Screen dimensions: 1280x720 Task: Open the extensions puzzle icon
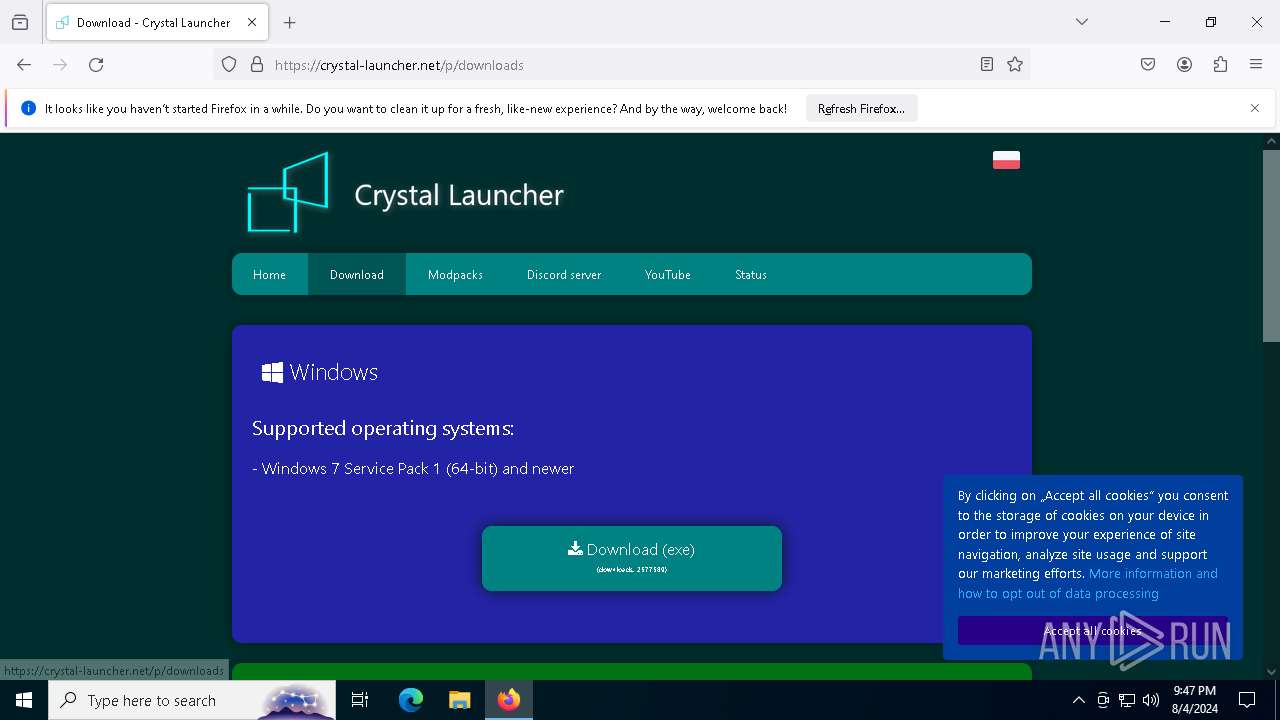(1220, 65)
